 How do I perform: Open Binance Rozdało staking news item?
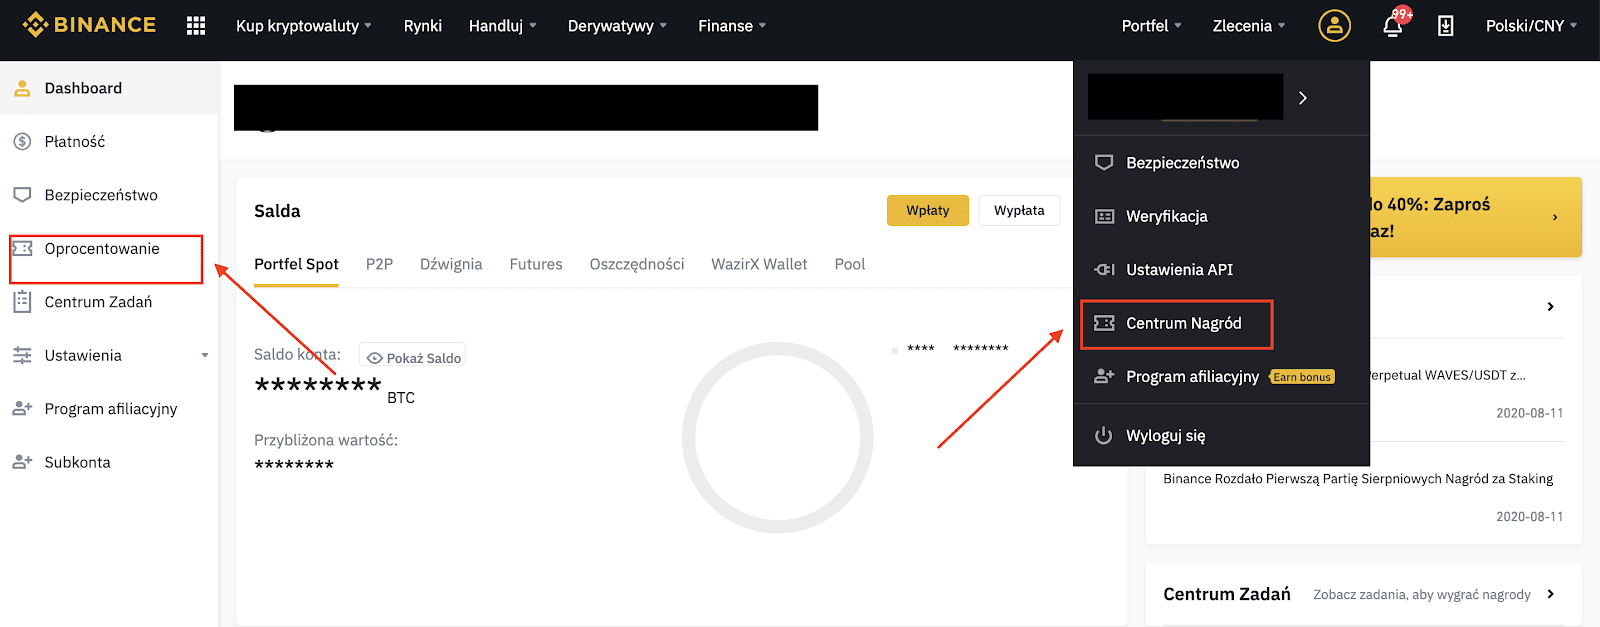point(1358,479)
